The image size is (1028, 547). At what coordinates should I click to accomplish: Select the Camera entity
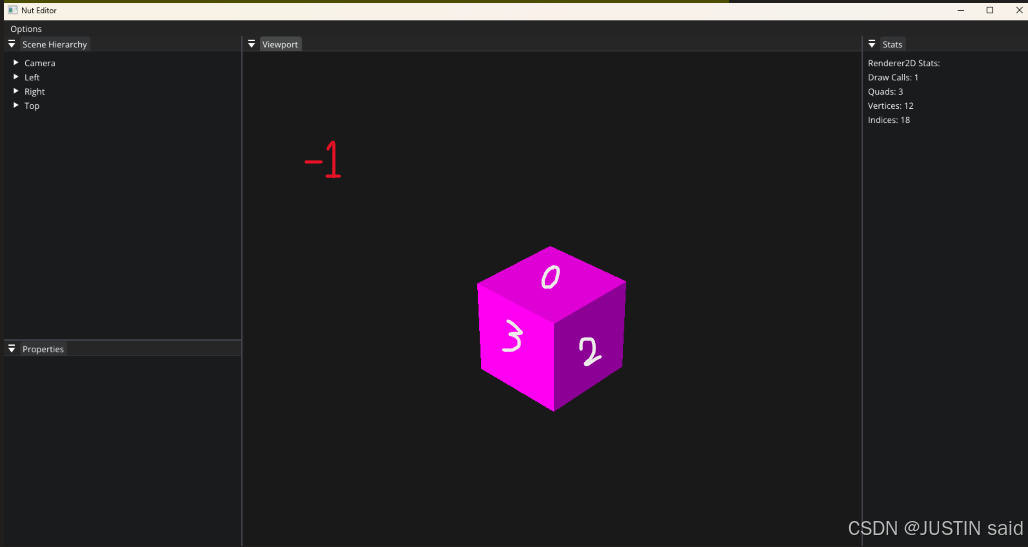40,63
